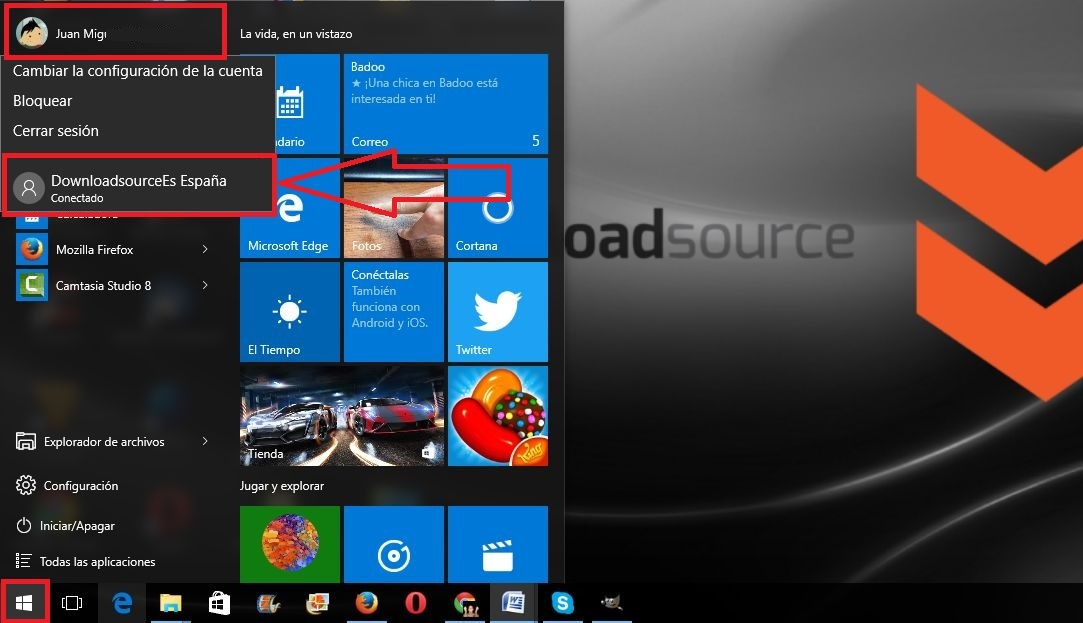
Task: Open the Twitter tile
Action: click(x=497, y=312)
